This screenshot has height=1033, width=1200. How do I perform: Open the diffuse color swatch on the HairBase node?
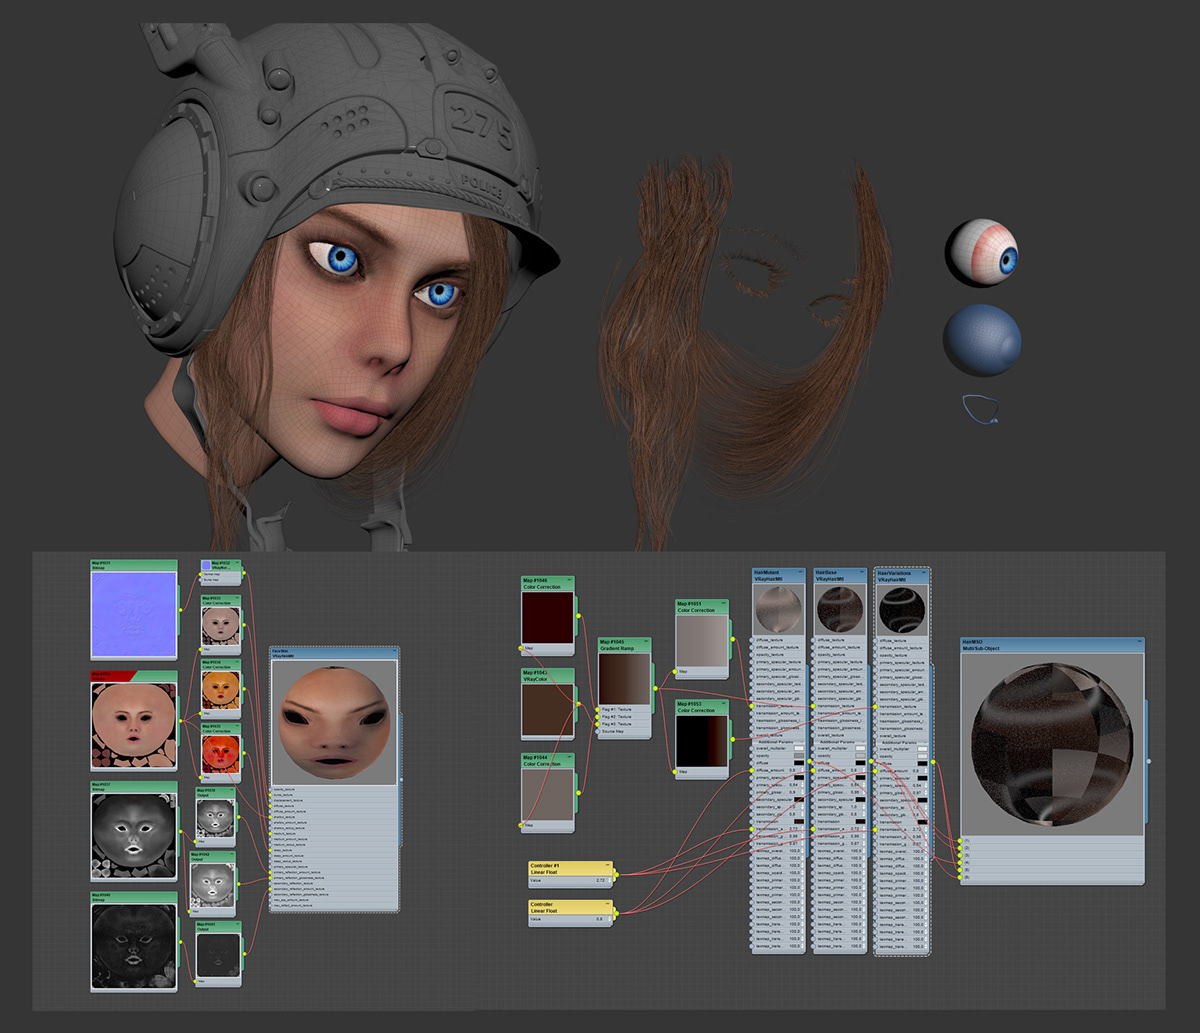pyautogui.click(x=860, y=763)
